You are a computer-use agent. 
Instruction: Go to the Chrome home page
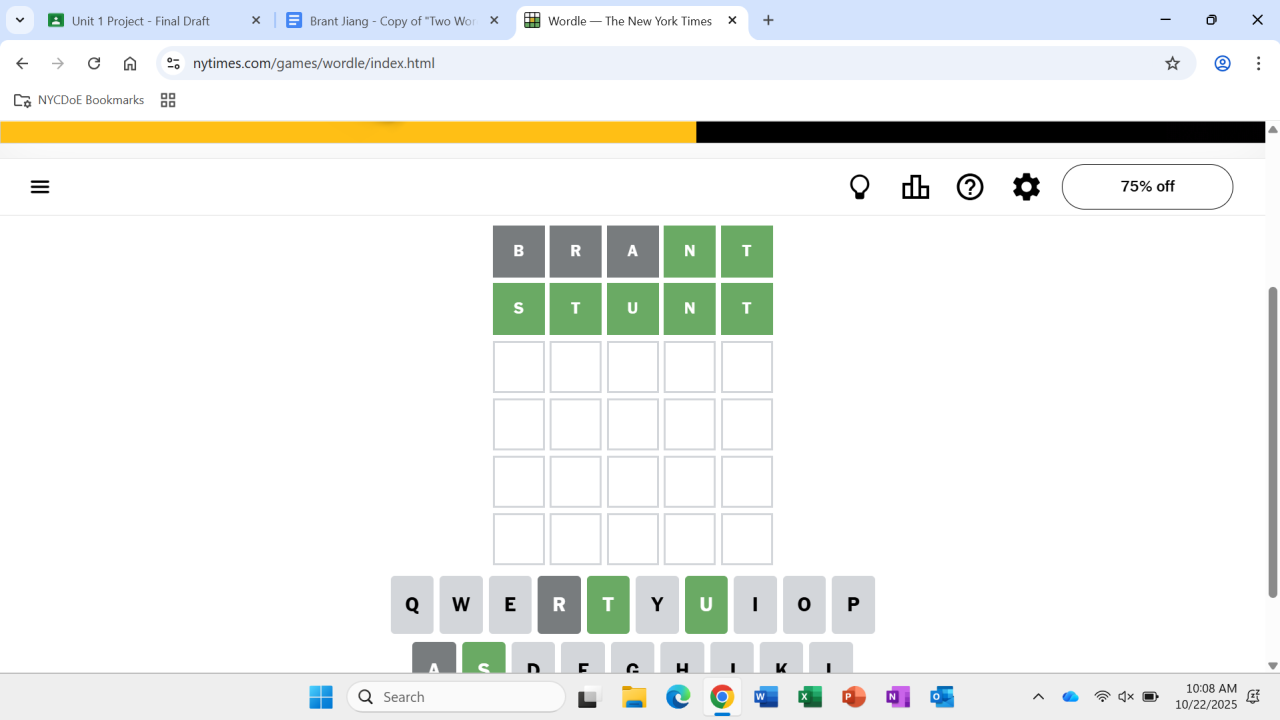coord(130,63)
